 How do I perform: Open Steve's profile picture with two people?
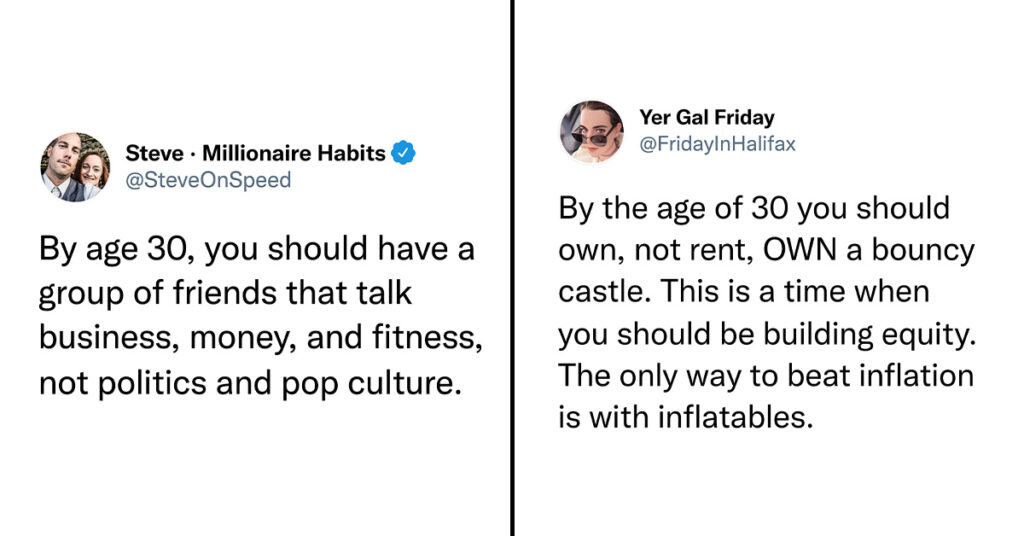click(x=75, y=167)
